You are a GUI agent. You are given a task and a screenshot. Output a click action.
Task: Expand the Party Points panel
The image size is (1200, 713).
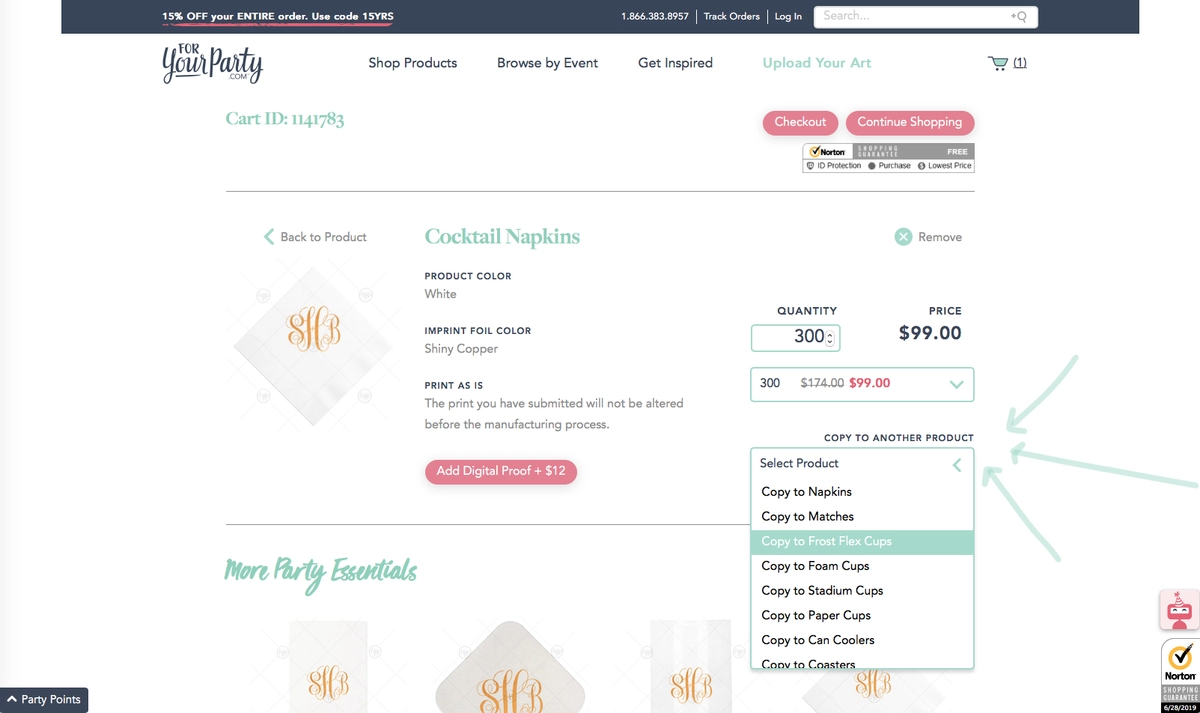click(x=44, y=699)
